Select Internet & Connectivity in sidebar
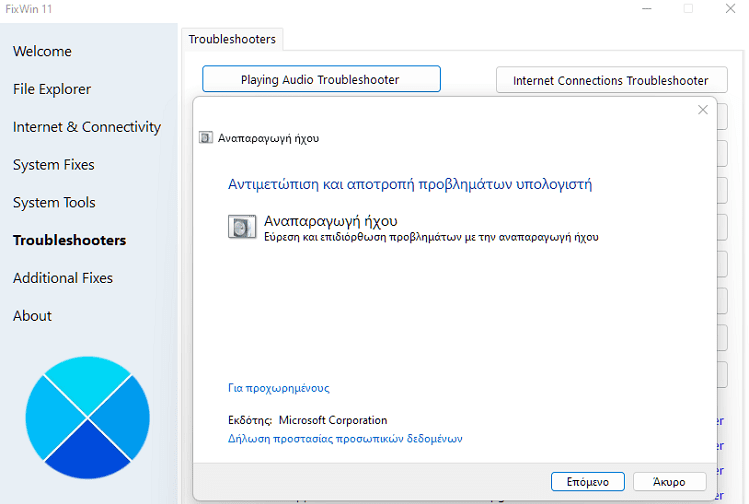 (87, 127)
